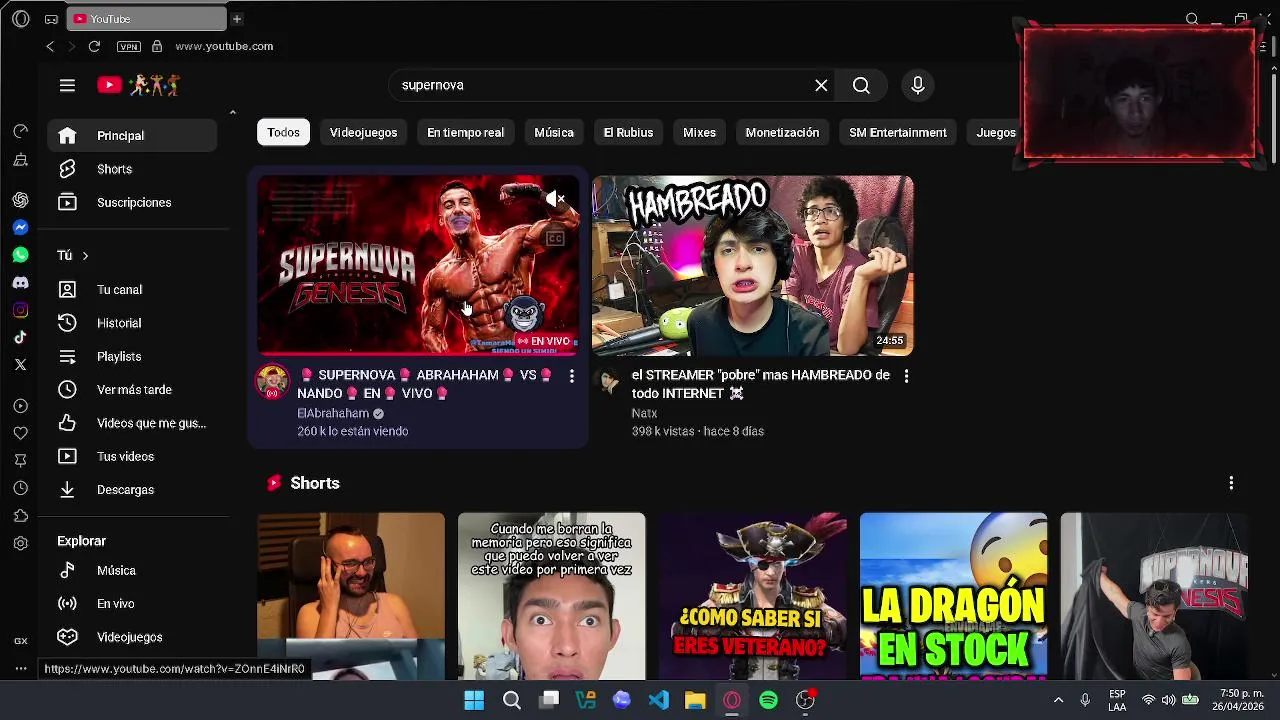This screenshot has width=1280, height=720.
Task: Open En vivo under Explorar
Action: 132,604
